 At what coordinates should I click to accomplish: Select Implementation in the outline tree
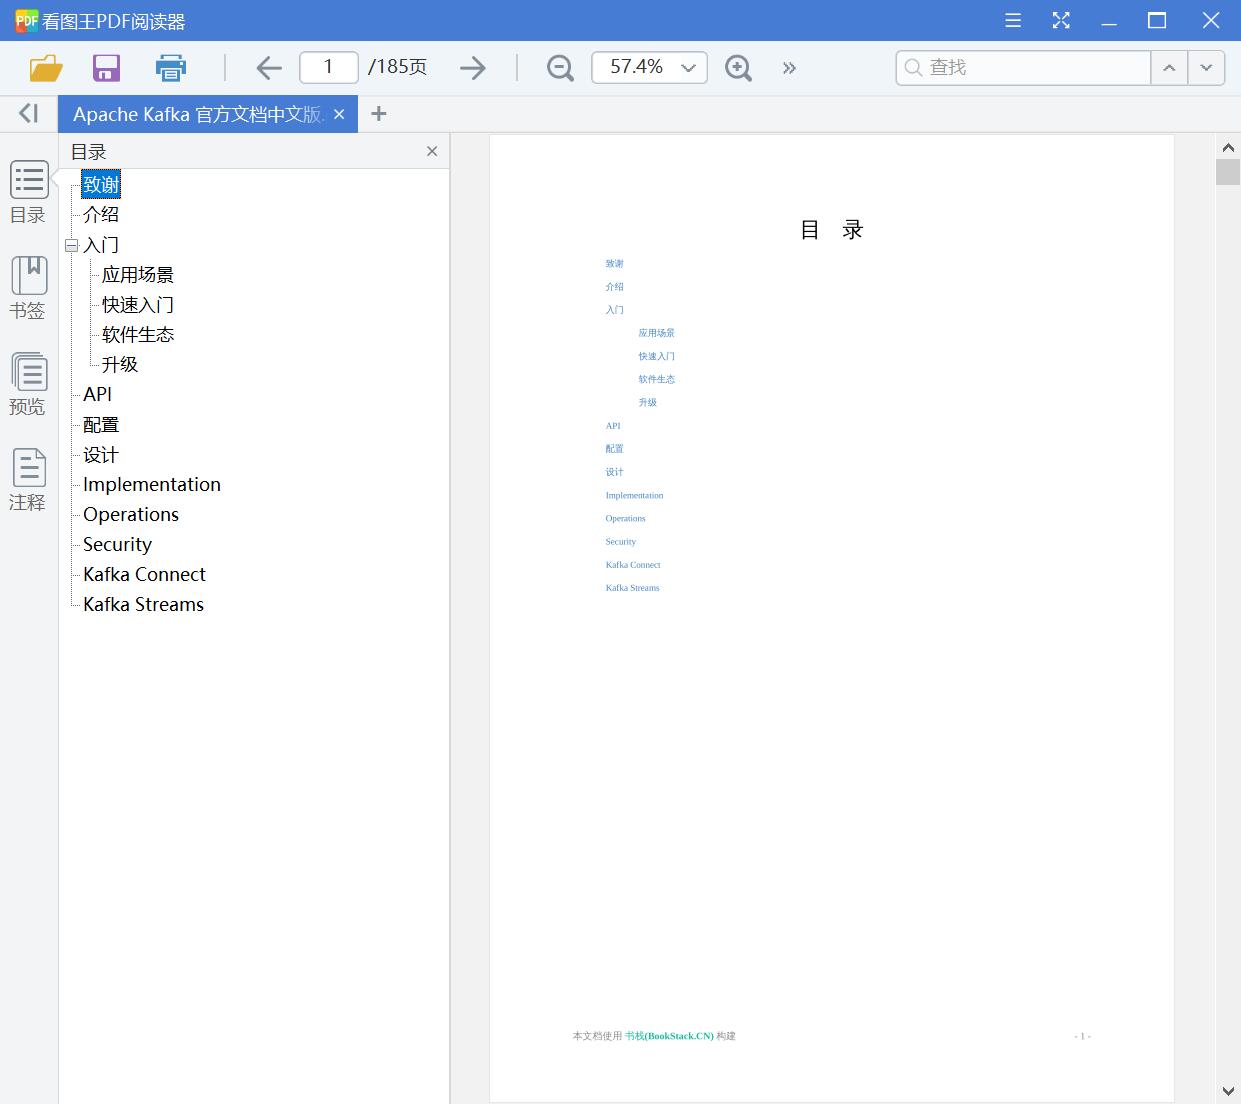coord(152,484)
